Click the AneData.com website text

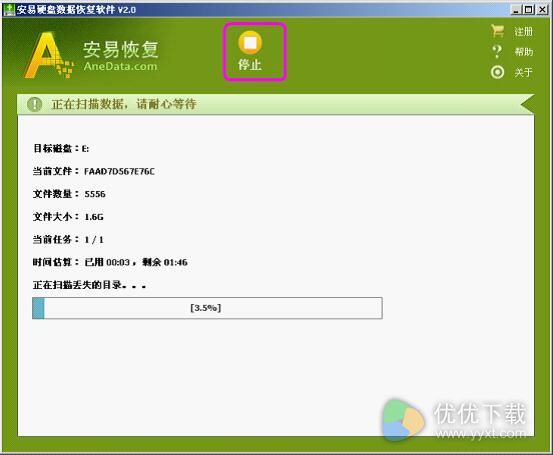tap(120, 66)
